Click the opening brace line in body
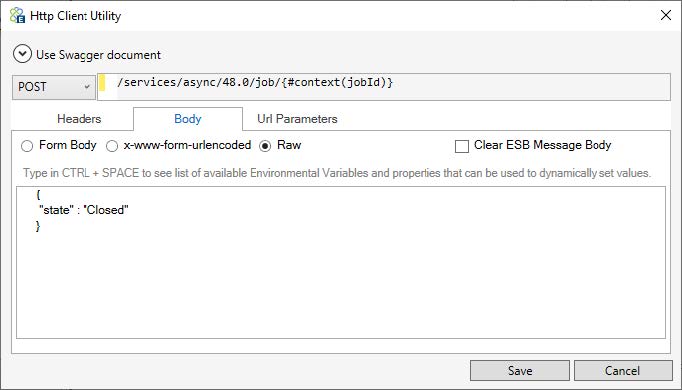 pos(38,194)
